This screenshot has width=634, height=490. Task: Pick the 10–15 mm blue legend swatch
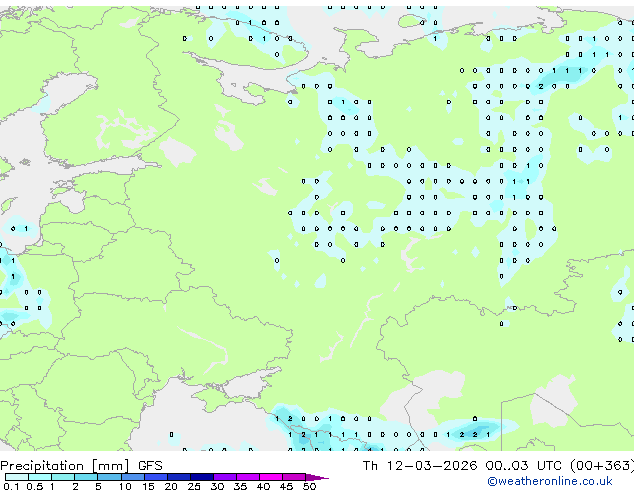(133, 477)
